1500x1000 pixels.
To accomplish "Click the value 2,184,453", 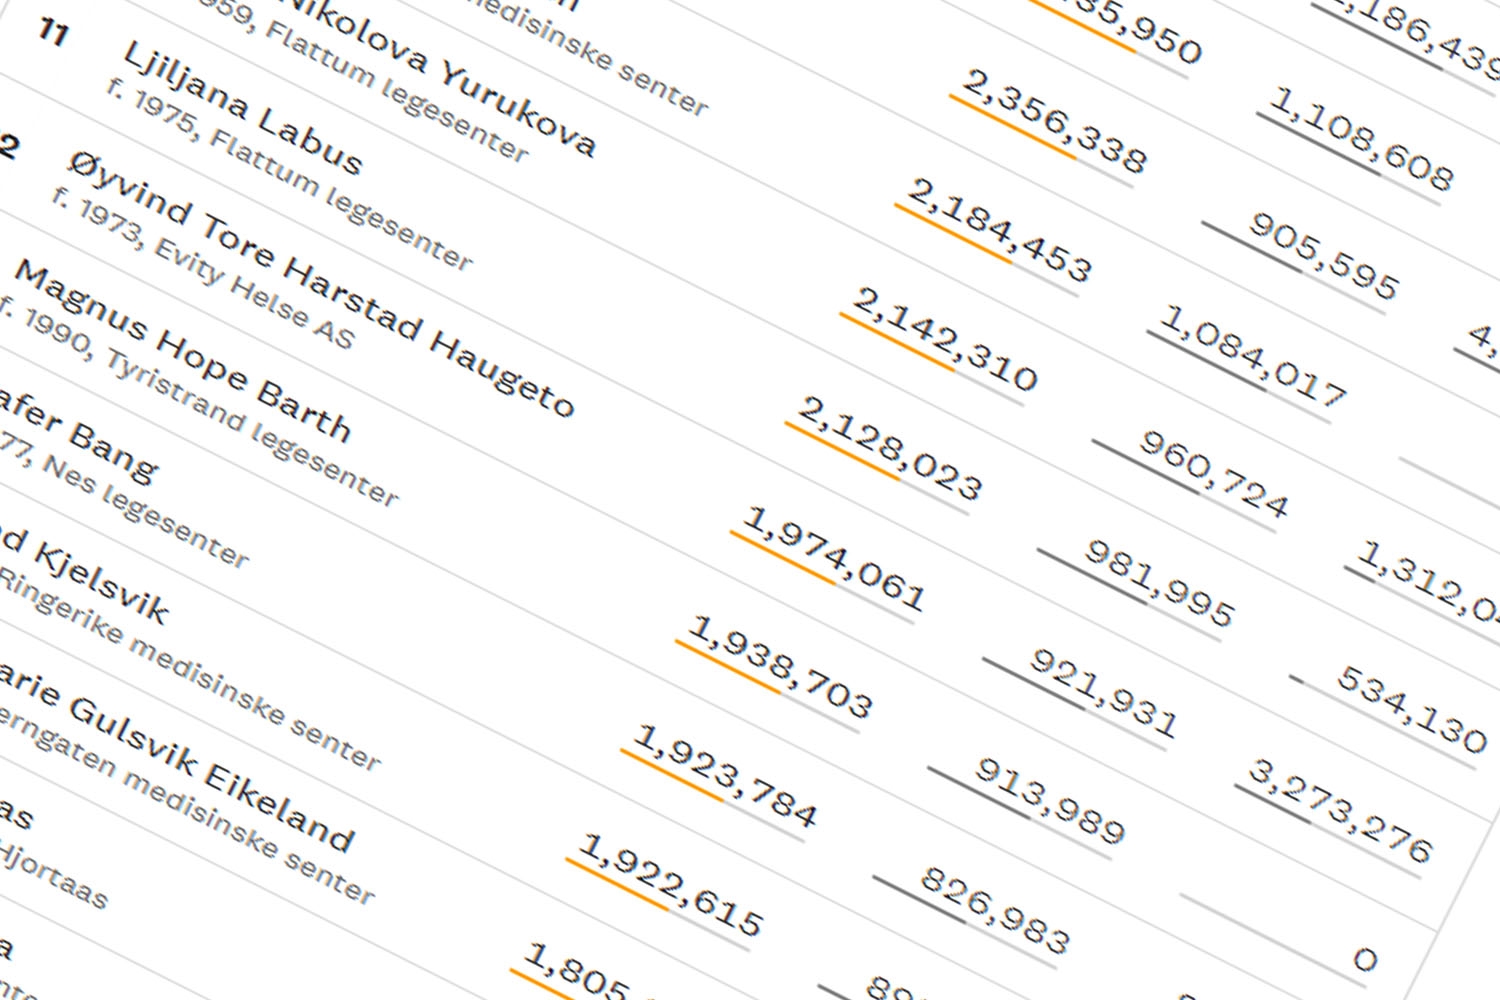I will pyautogui.click(x=999, y=230).
